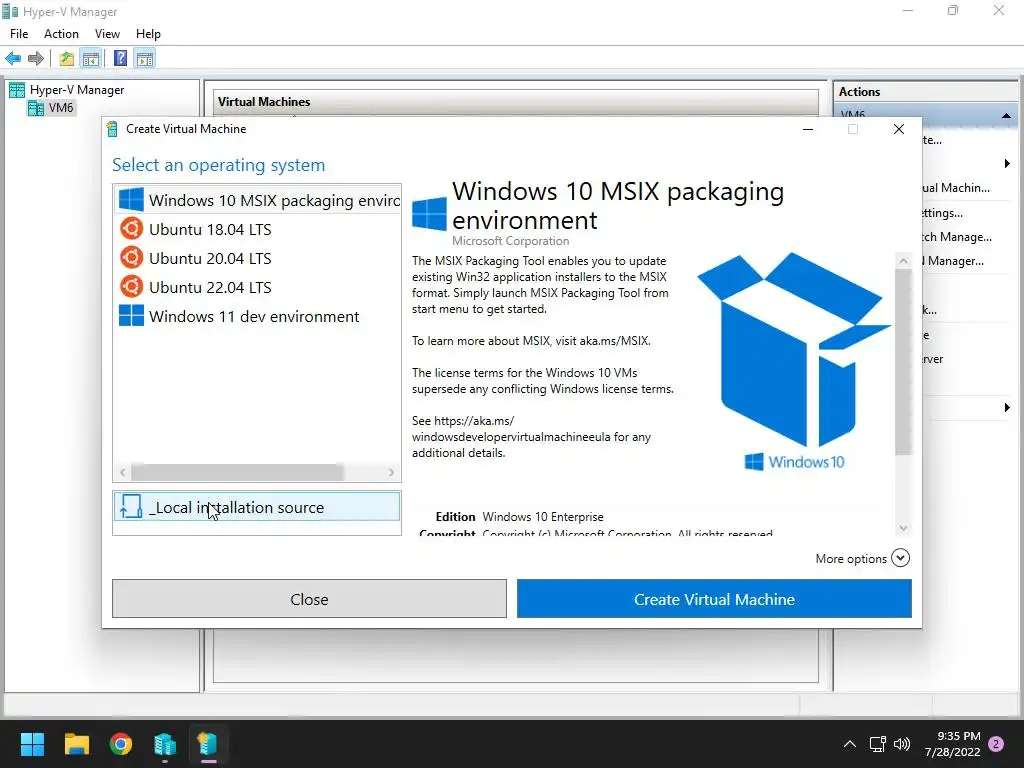Screen dimensions: 1024x768
Task: Click the Back arrow in Hyper-V Manager toolbar
Action: [13, 59]
